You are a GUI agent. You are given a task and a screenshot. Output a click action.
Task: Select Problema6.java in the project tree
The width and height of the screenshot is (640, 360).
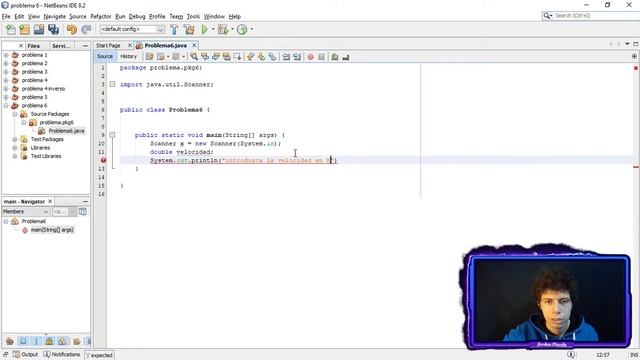[x=66, y=131]
